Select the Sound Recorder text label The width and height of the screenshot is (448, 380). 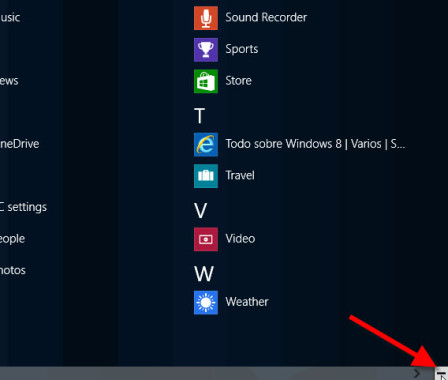pos(266,17)
